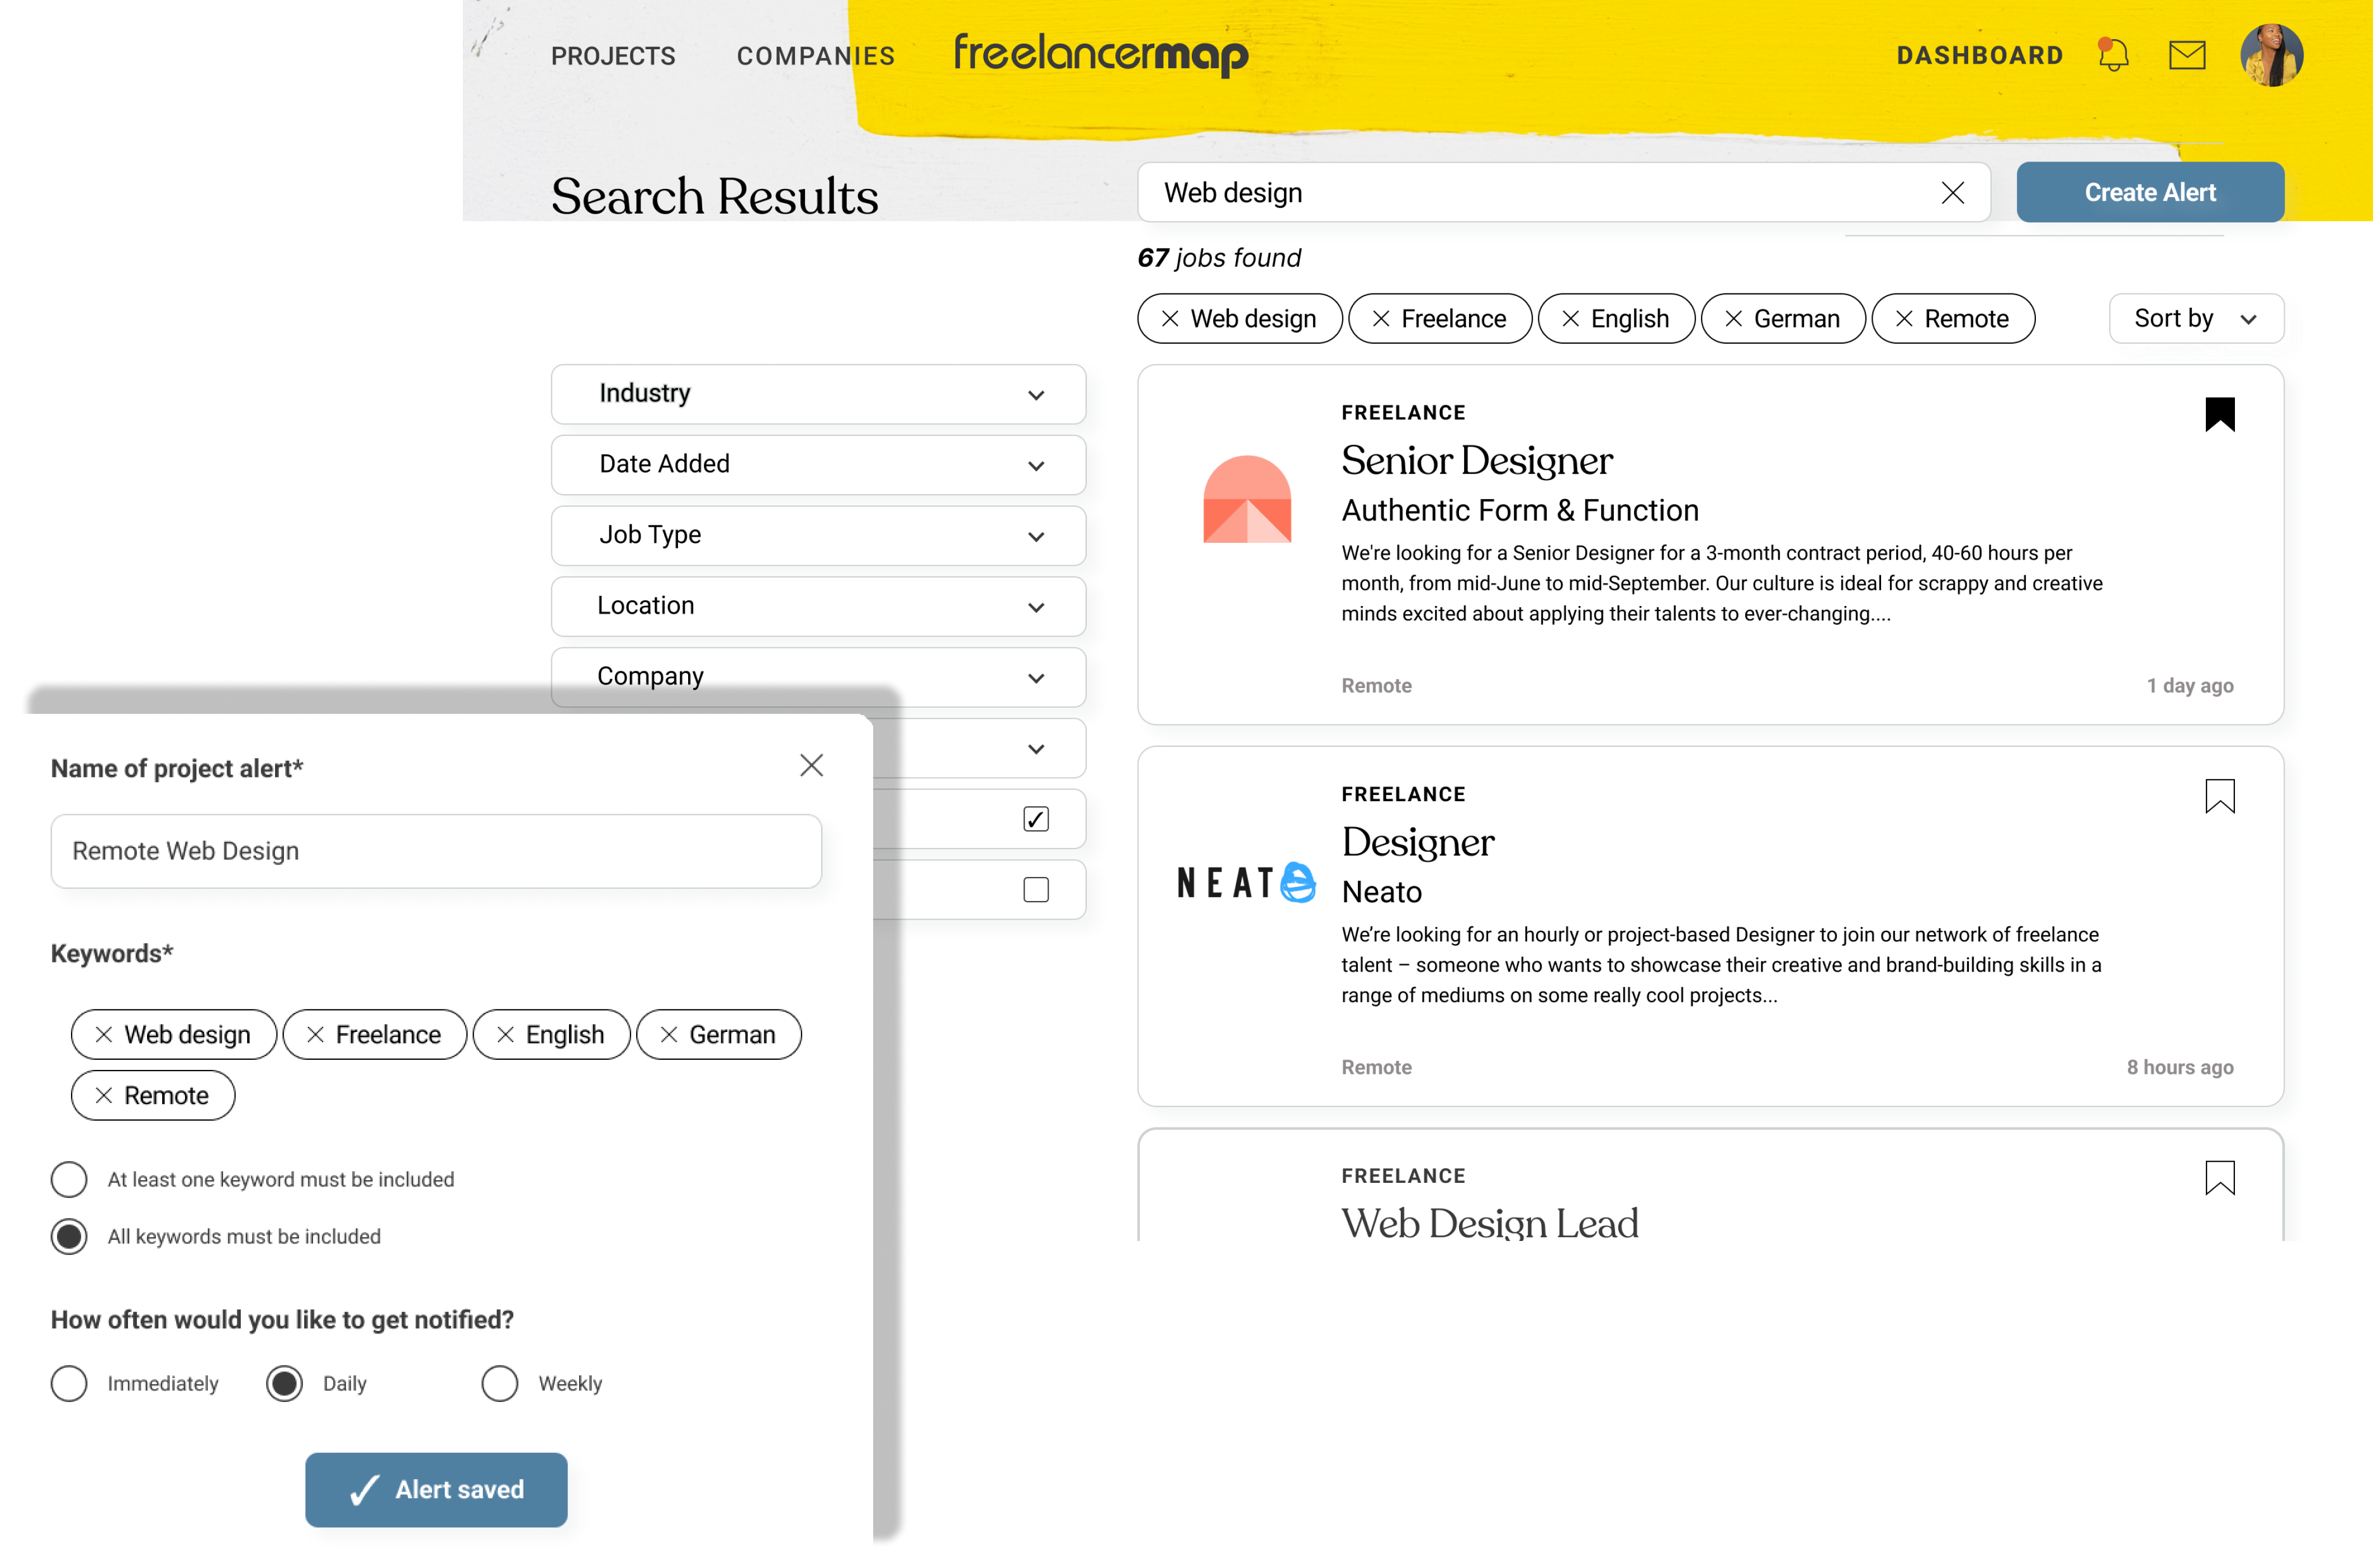Click the Create Alert button
This screenshot has height=1568, width=2373.
[2149, 192]
